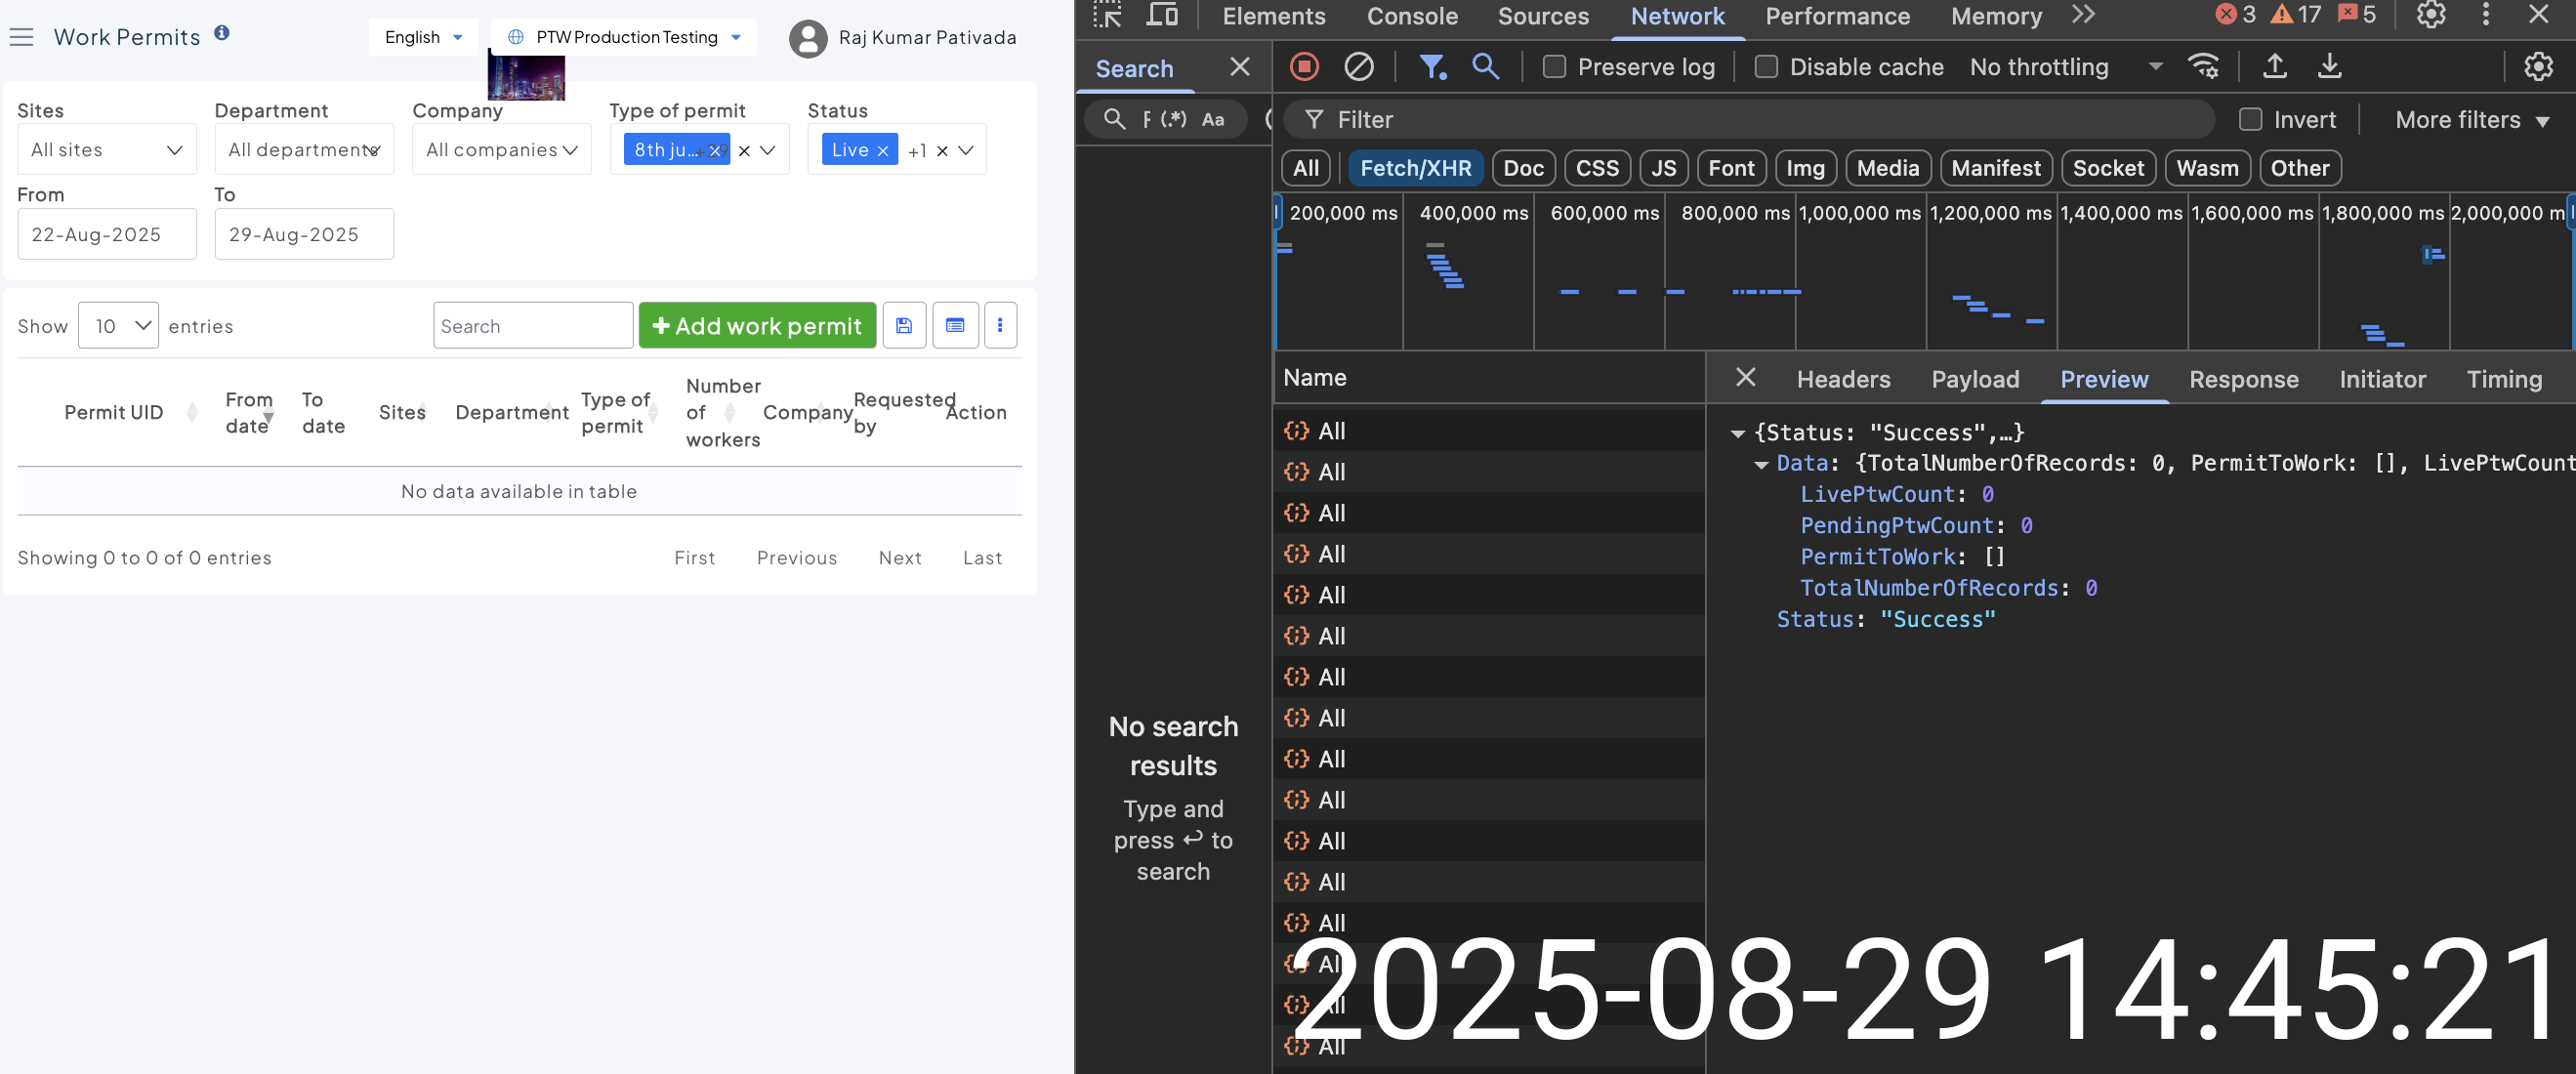The image size is (2576, 1074).
Task: Enable the Preserve log checkbox
Action: (x=1554, y=67)
